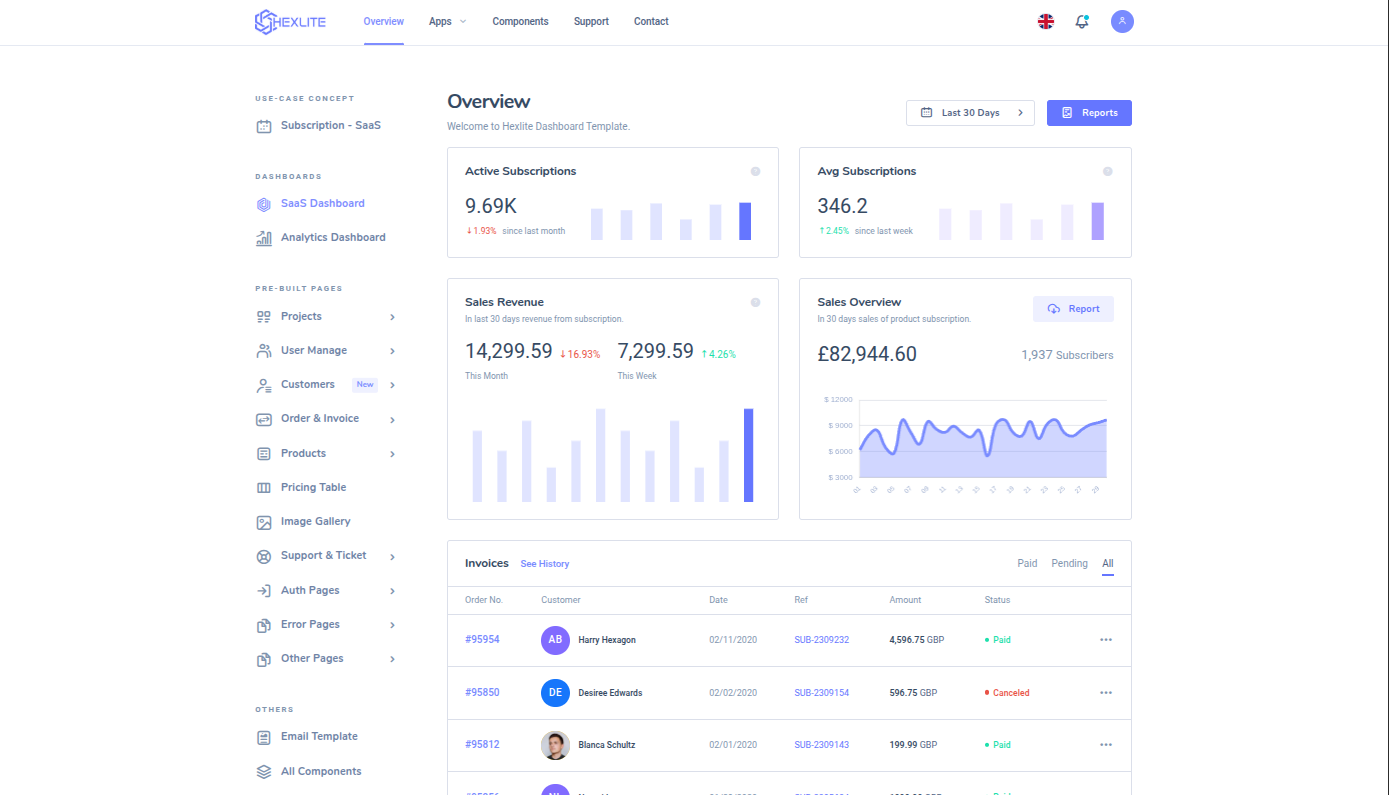Open the Components menu item
This screenshot has height=795, width=1389.
point(520,22)
